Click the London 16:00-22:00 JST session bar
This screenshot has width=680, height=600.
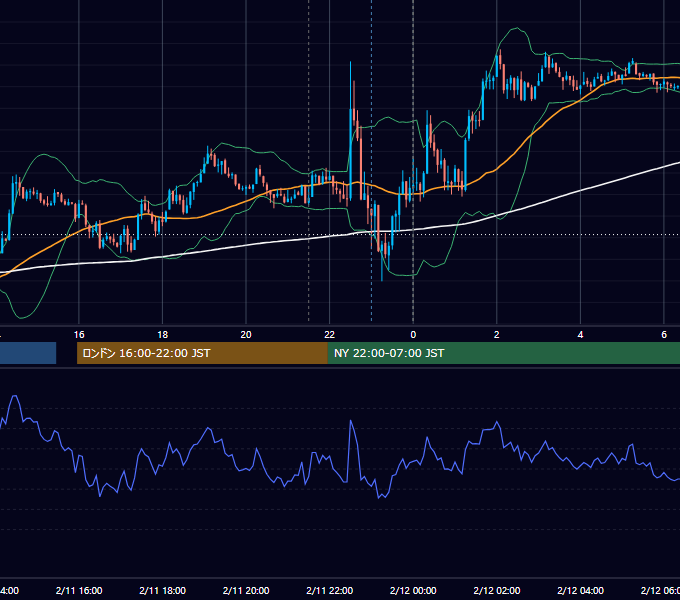coord(202,353)
